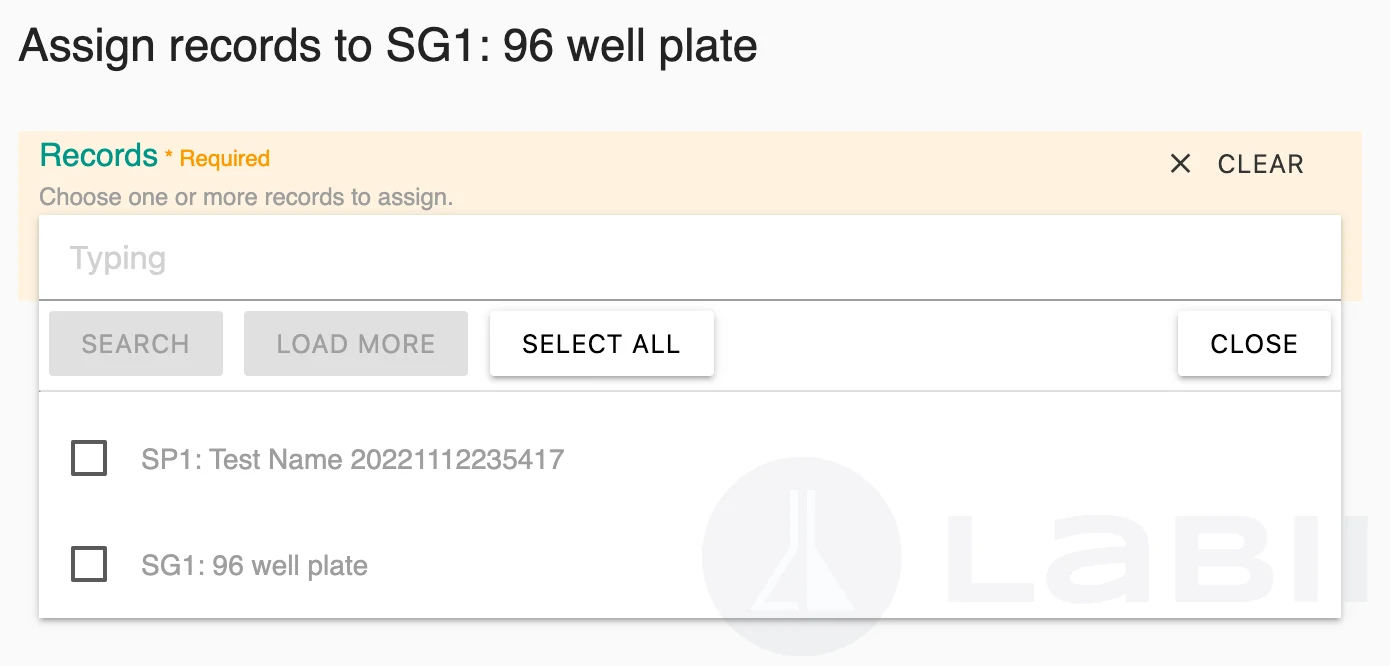This screenshot has height=666, width=1390.
Task: Choose SELECT ALL records
Action: [602, 344]
